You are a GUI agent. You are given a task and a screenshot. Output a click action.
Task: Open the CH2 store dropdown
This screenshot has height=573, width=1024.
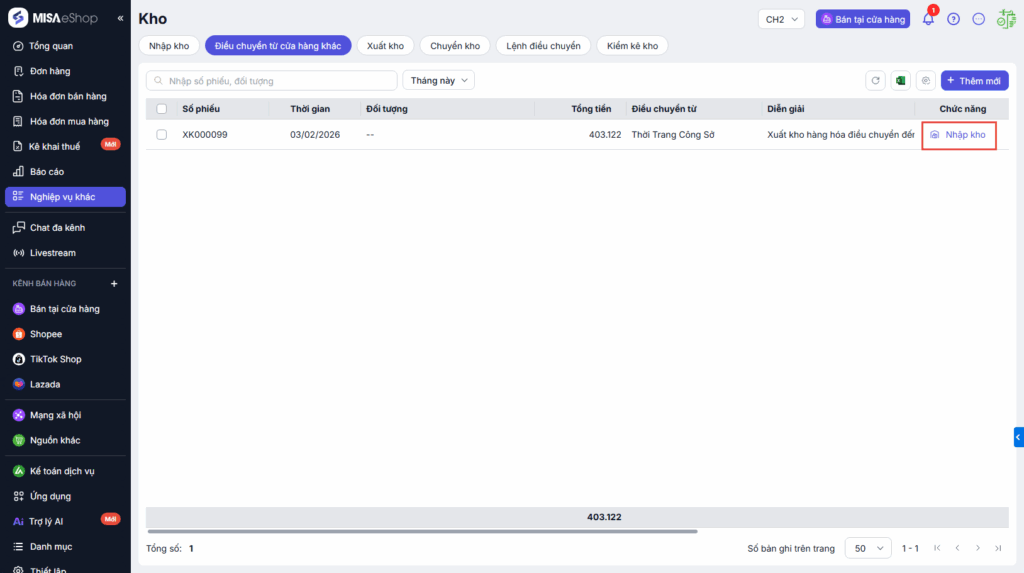[x=781, y=19]
